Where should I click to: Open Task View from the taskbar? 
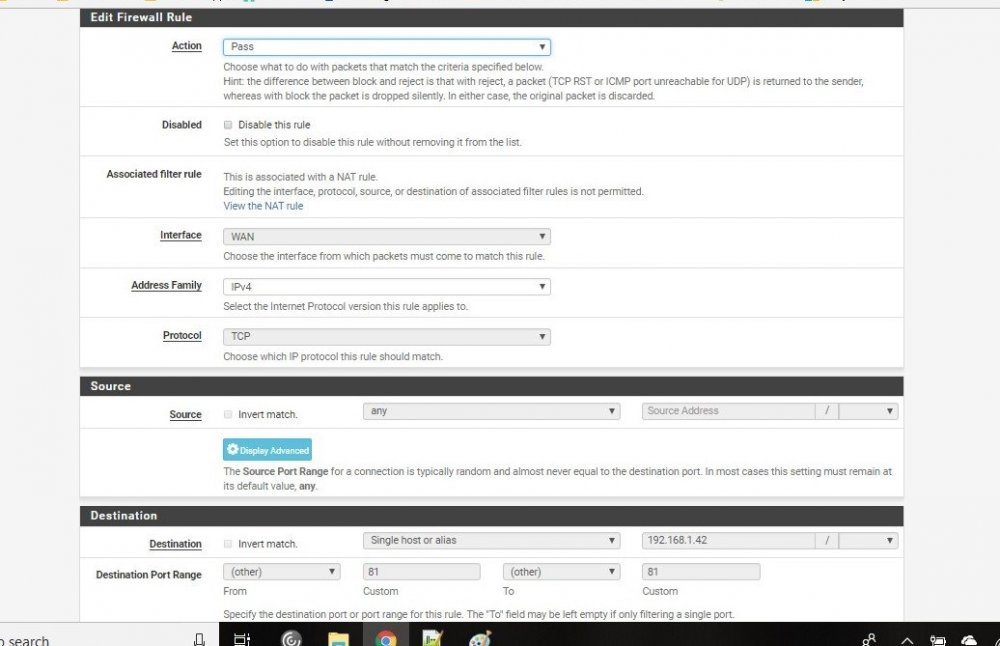[x=242, y=638]
